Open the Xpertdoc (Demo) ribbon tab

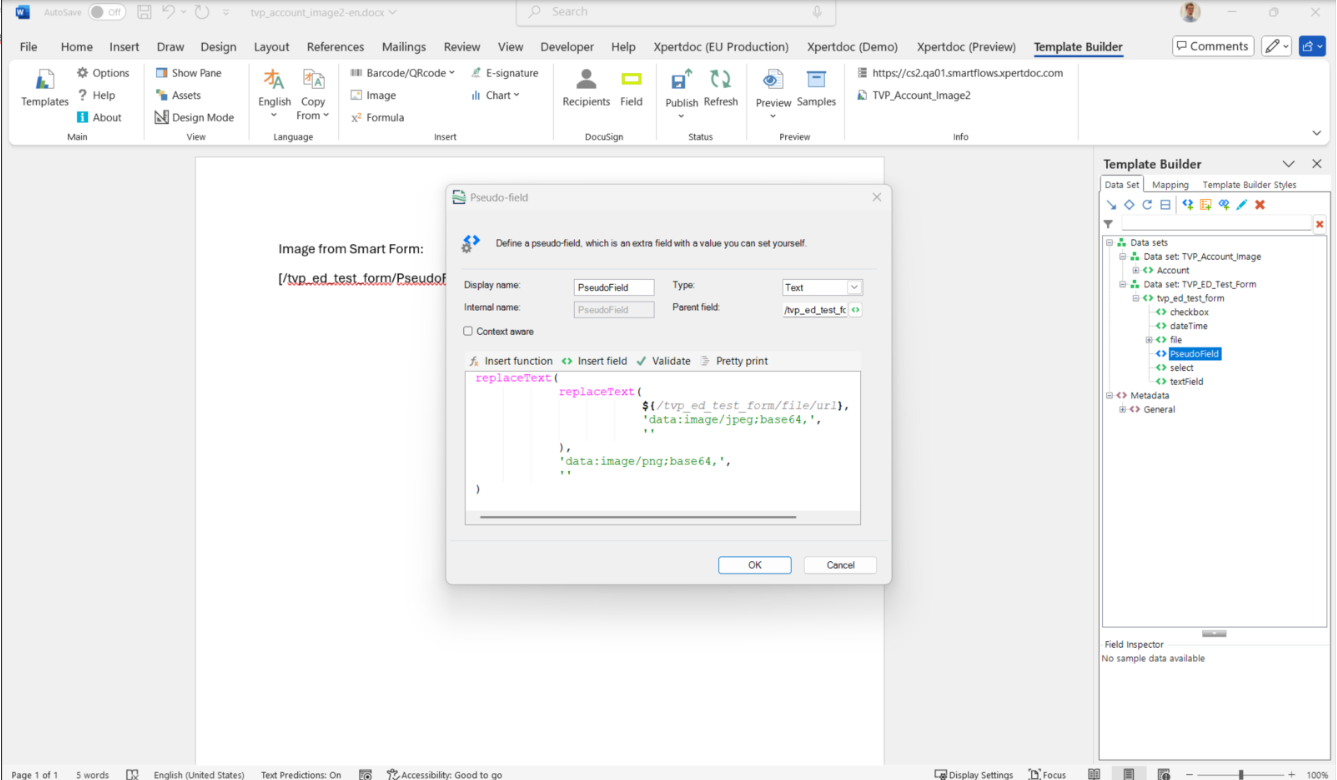852,47
